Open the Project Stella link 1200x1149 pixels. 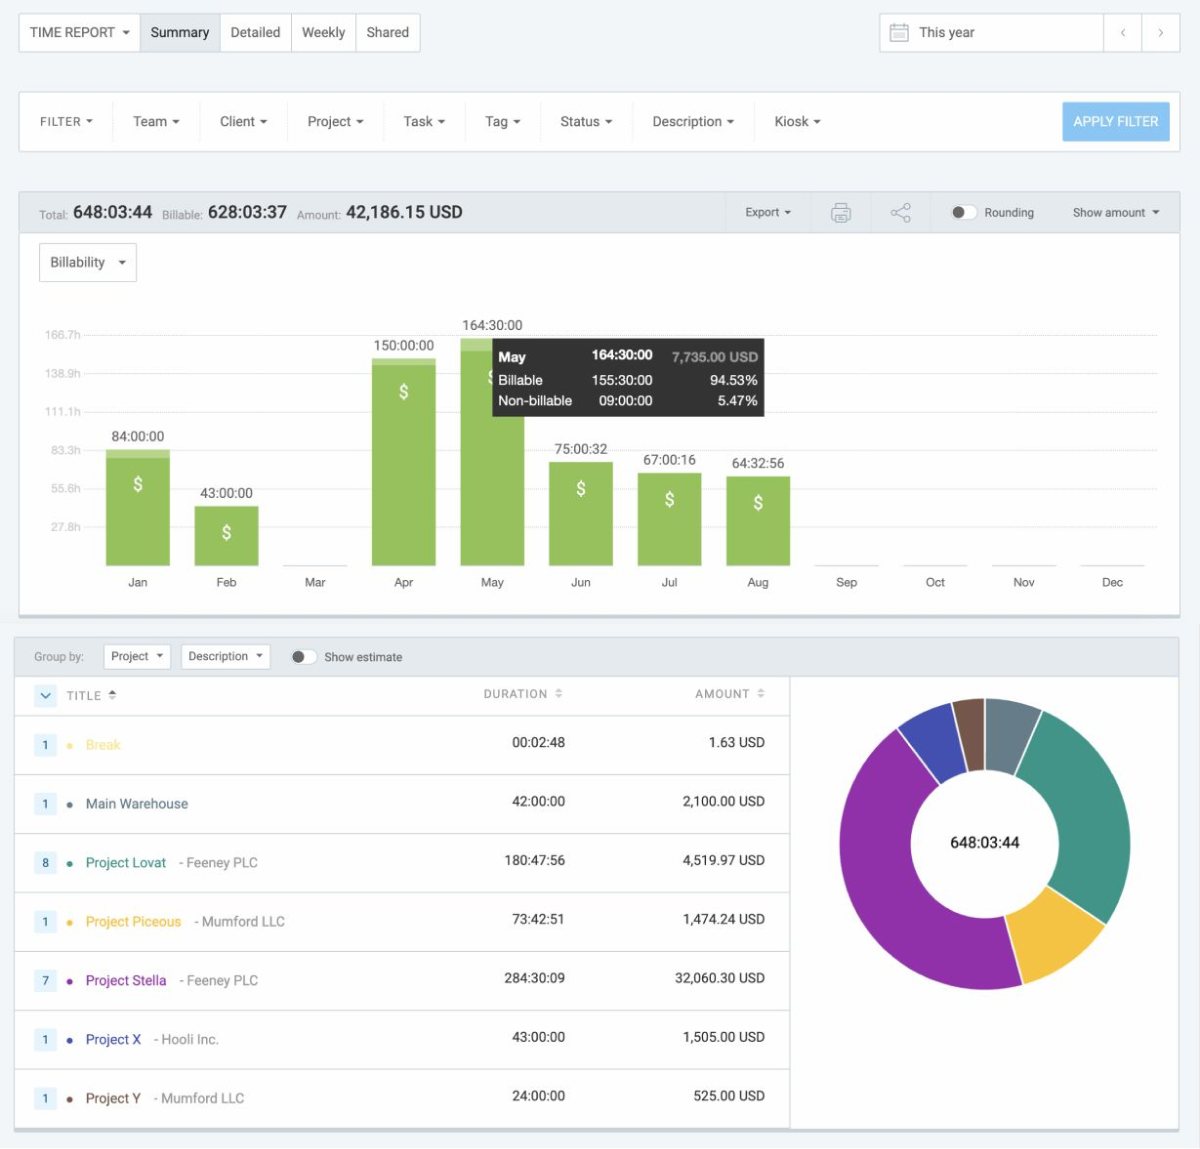pyautogui.click(x=126, y=981)
